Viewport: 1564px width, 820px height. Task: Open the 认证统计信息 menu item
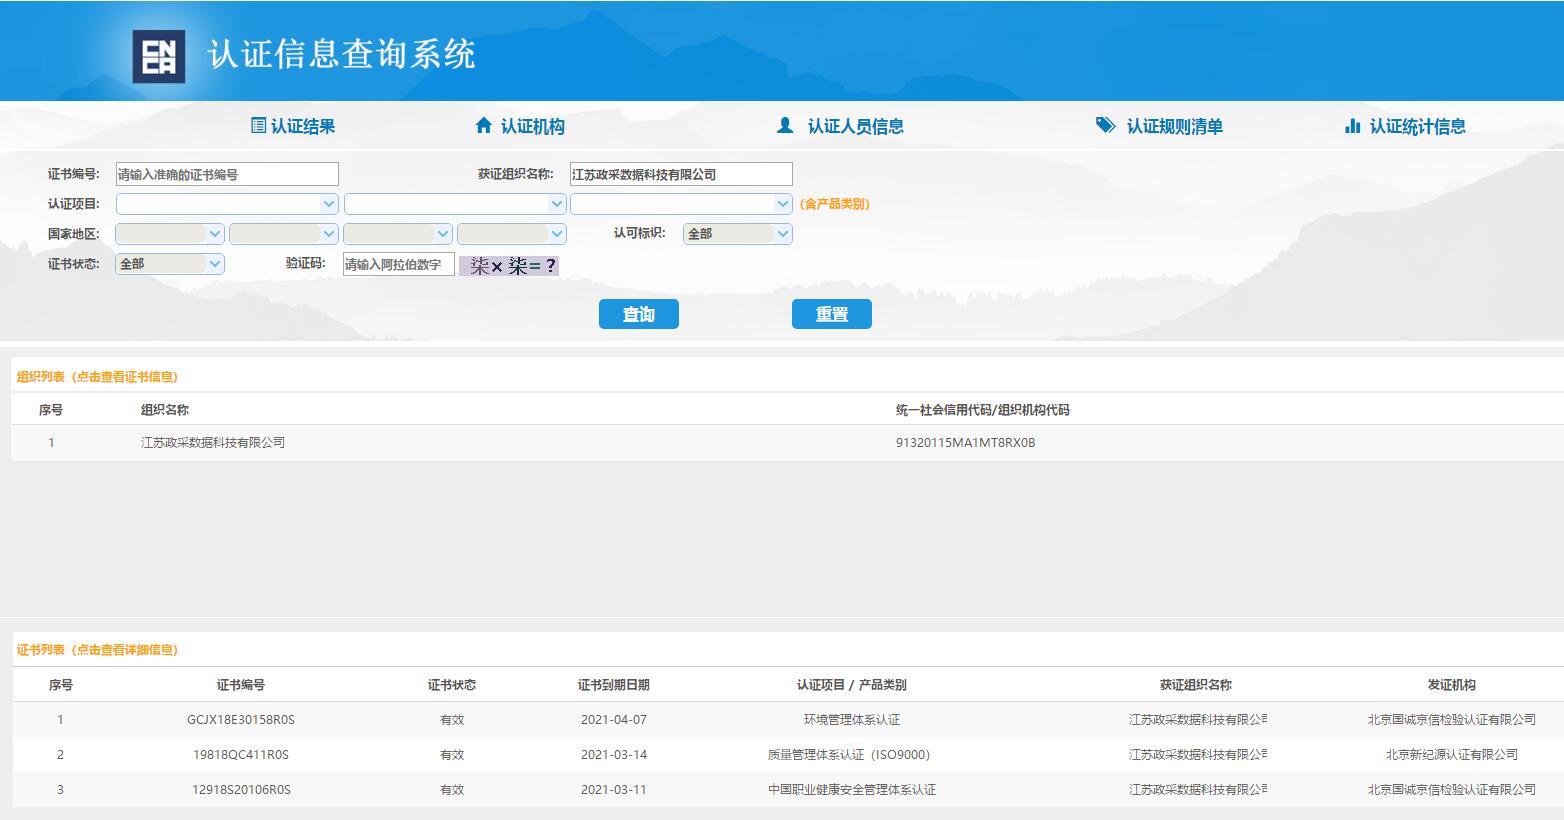point(1417,126)
